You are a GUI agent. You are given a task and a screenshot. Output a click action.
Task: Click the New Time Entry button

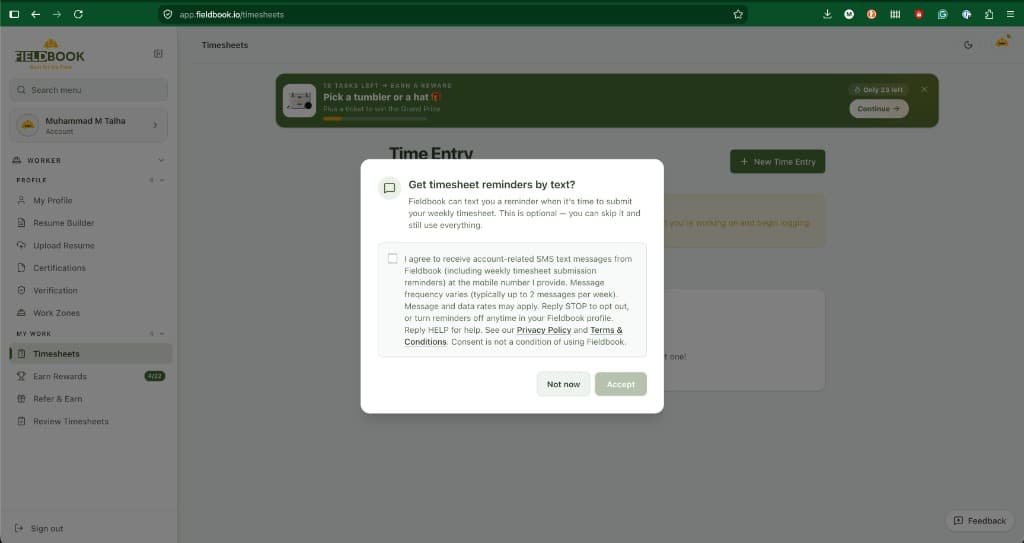point(777,161)
